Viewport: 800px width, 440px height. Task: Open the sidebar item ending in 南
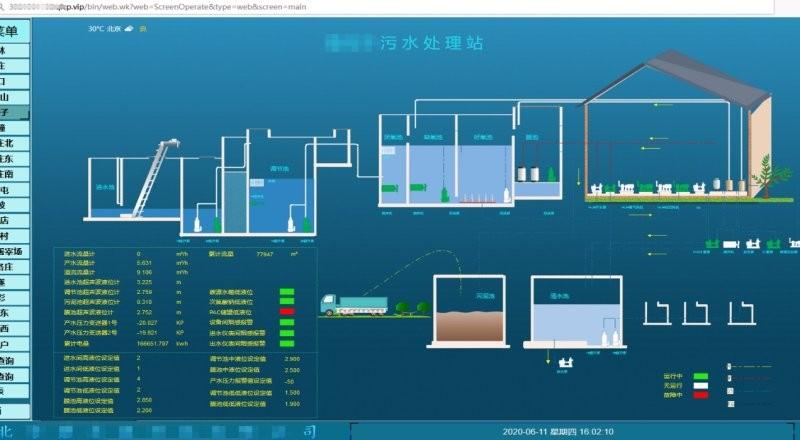[15, 174]
